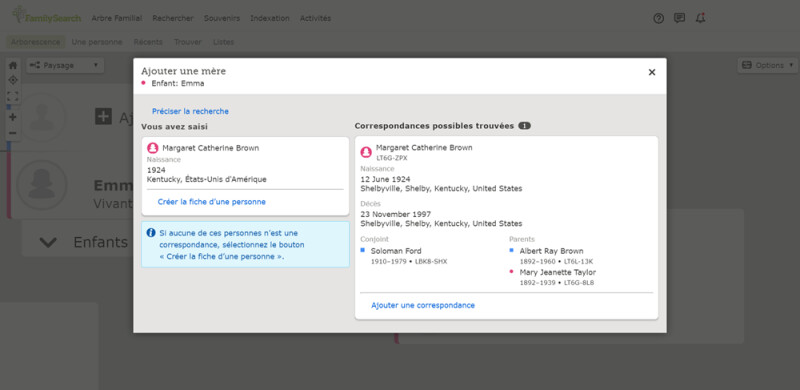The width and height of the screenshot is (800, 390).
Task: Click death date 23 November 1997
Action: click(395, 214)
